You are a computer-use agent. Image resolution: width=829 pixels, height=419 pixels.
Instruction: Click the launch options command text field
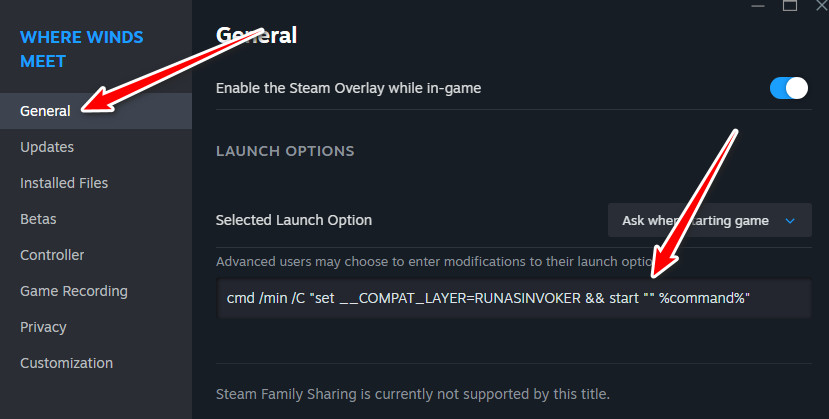click(514, 298)
